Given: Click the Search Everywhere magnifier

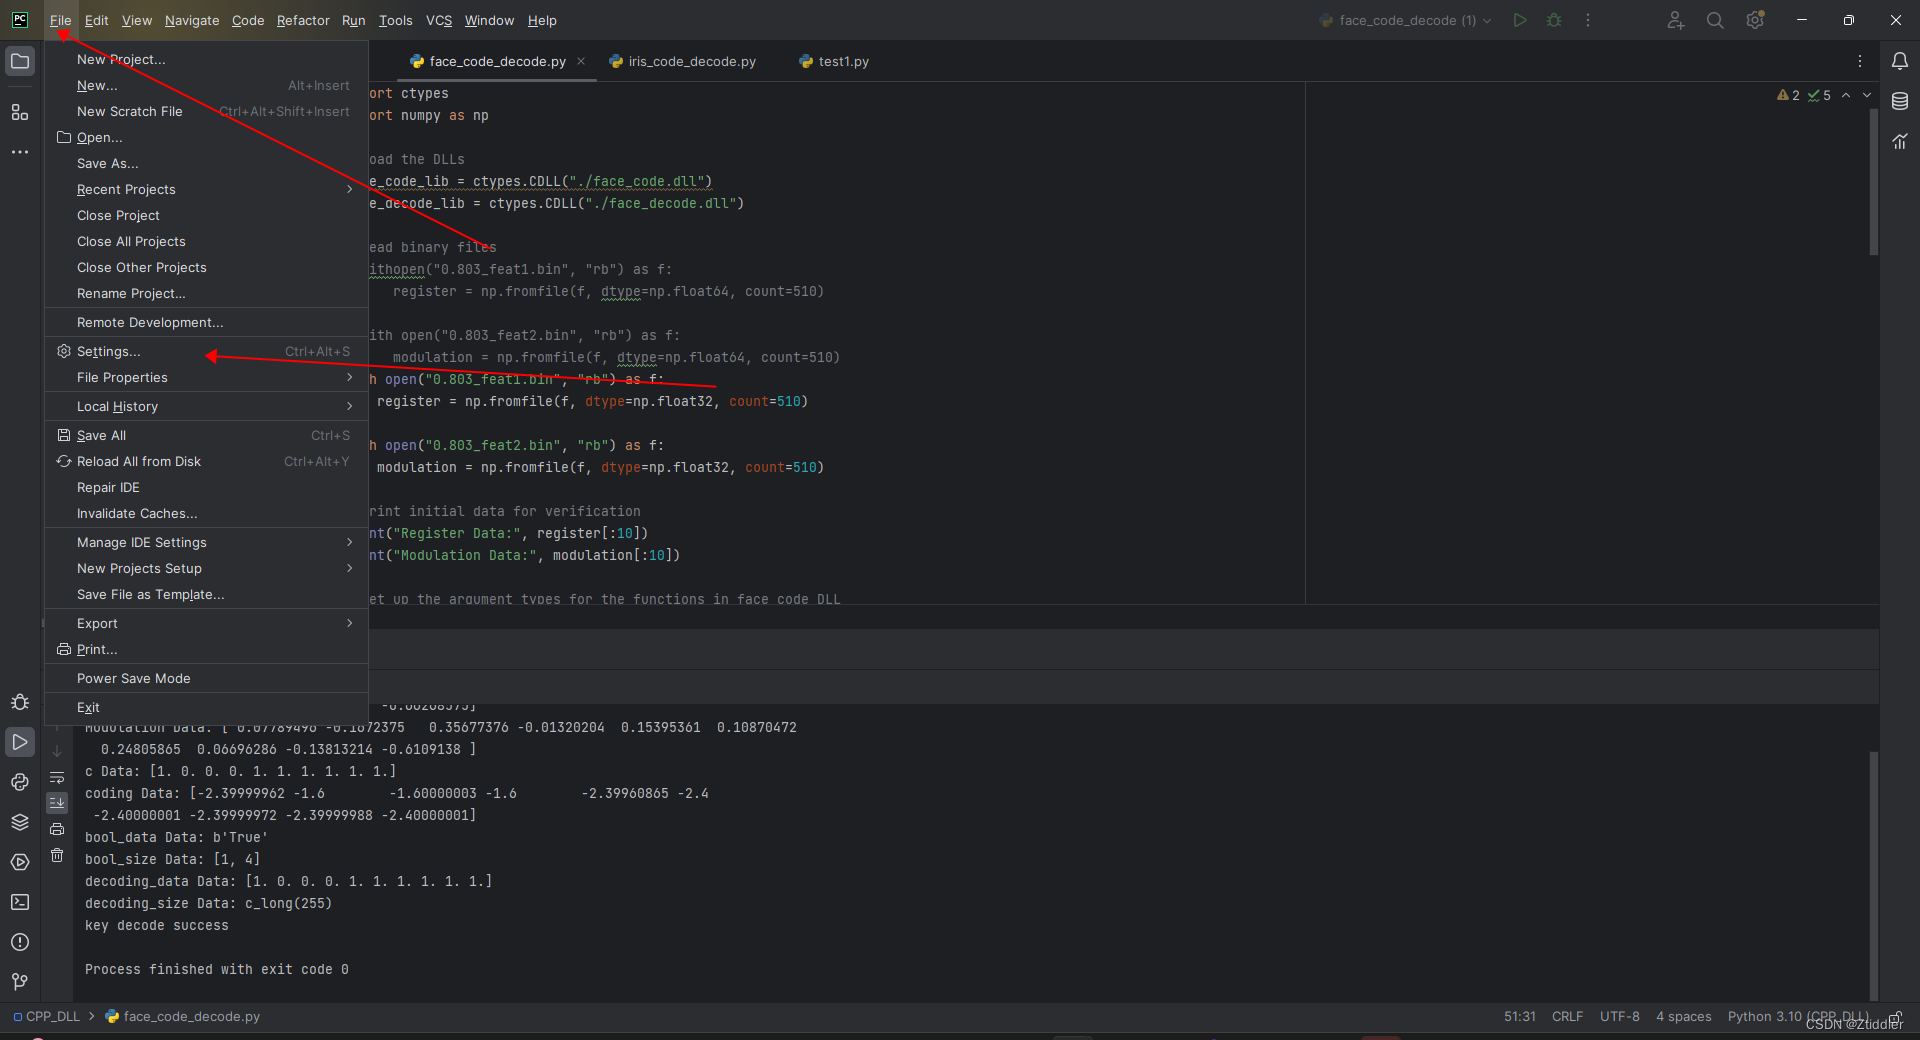Looking at the screenshot, I should point(1715,20).
